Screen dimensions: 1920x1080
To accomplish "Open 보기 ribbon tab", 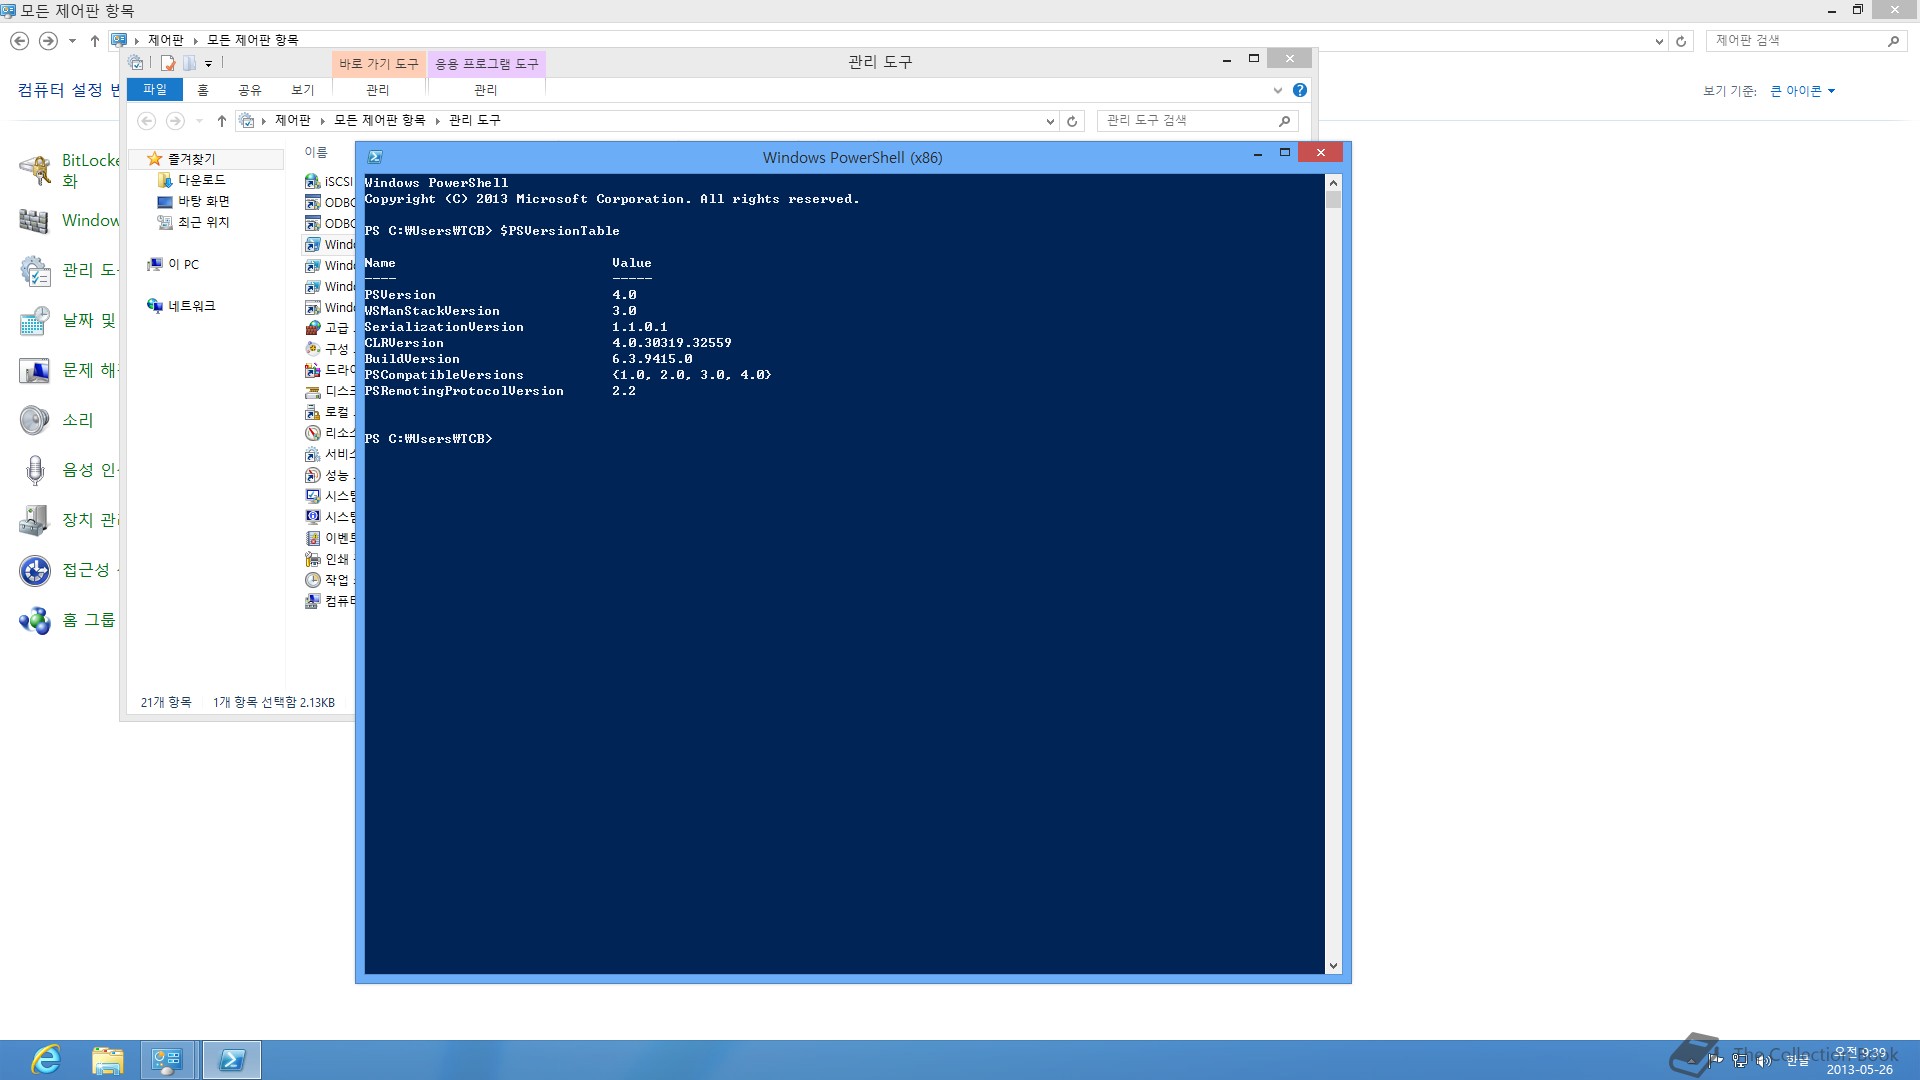I will tap(302, 90).
